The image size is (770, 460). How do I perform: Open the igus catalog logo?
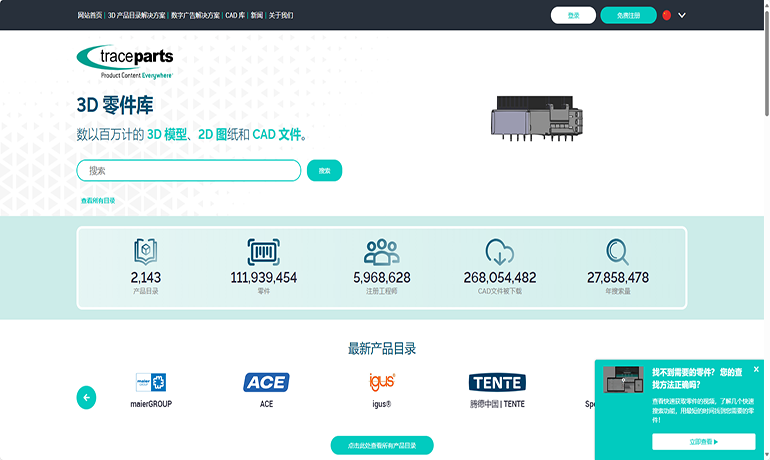(382, 382)
